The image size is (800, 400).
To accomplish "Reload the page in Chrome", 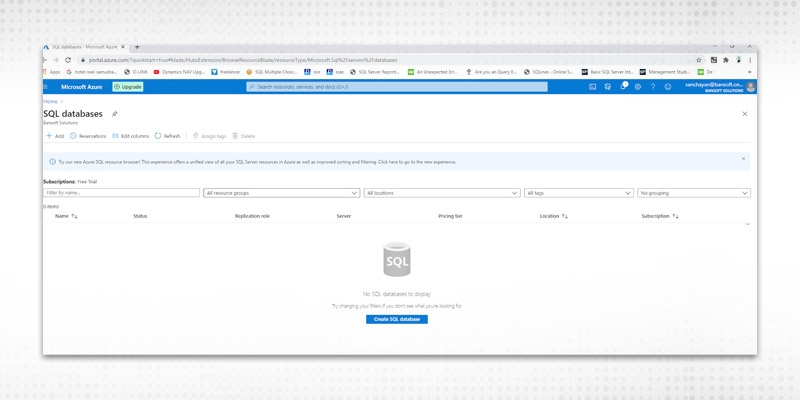I will click(68, 60).
